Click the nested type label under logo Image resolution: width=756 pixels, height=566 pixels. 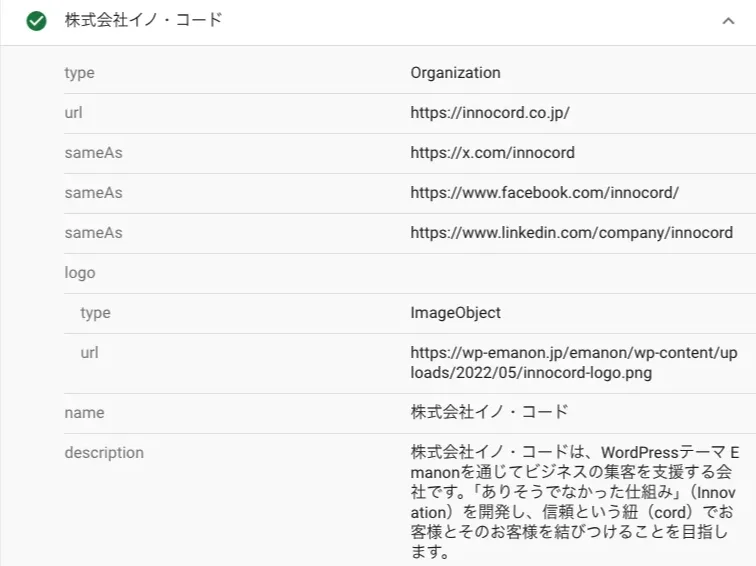pos(95,313)
